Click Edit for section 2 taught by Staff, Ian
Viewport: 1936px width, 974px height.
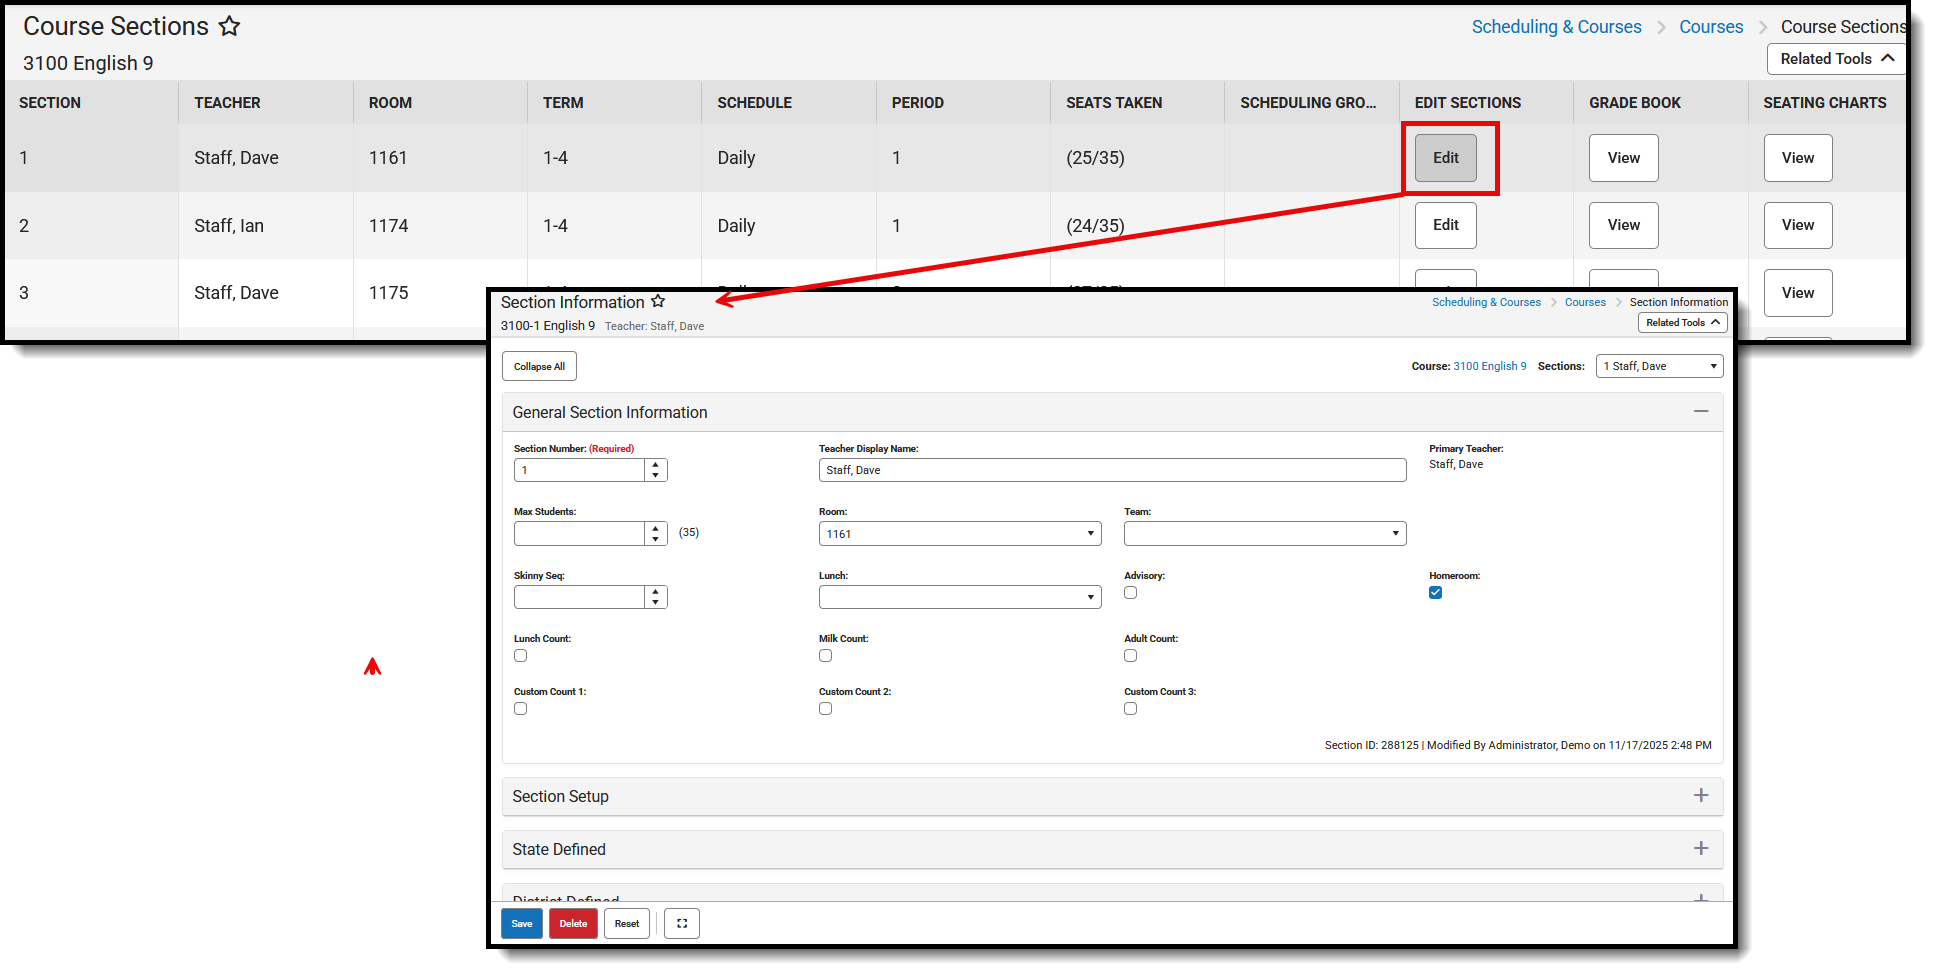(x=1445, y=225)
